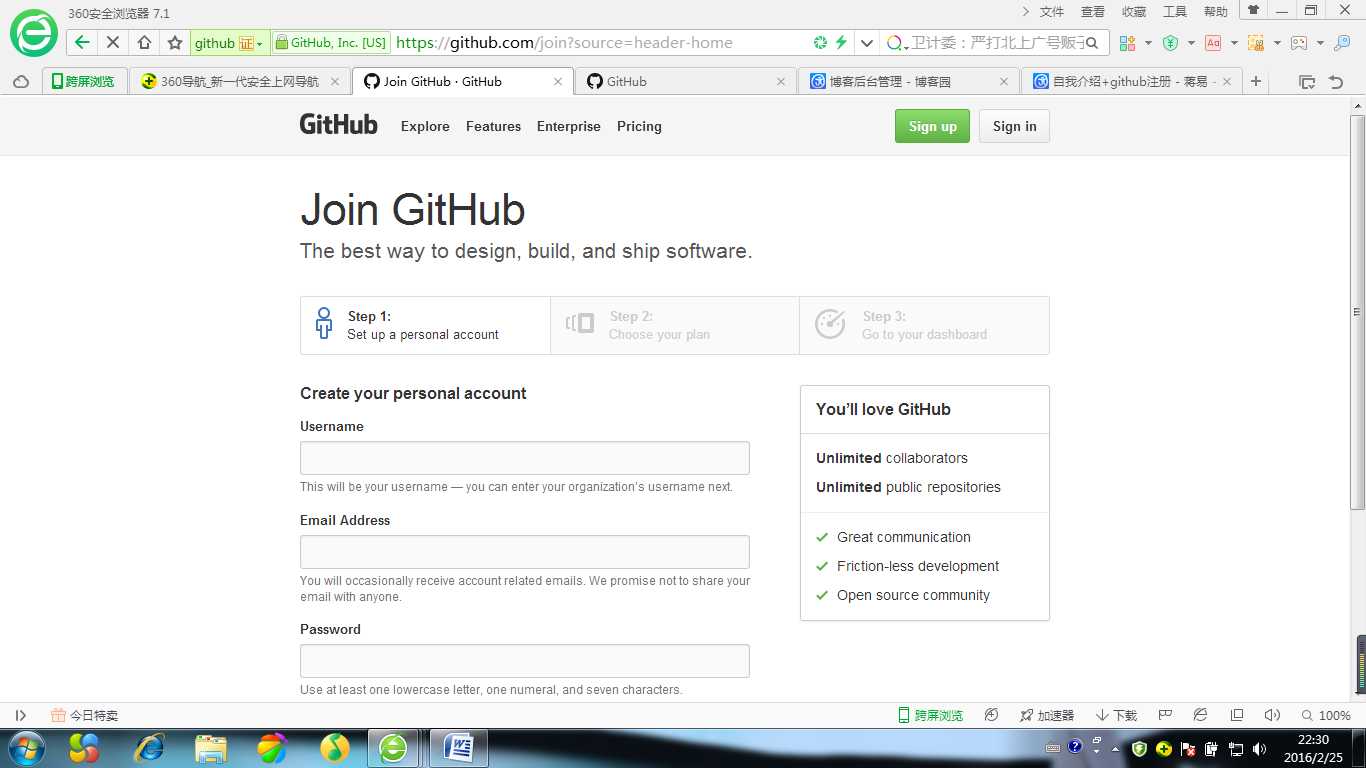
Task: Click into the Email Address field
Action: click(x=525, y=552)
